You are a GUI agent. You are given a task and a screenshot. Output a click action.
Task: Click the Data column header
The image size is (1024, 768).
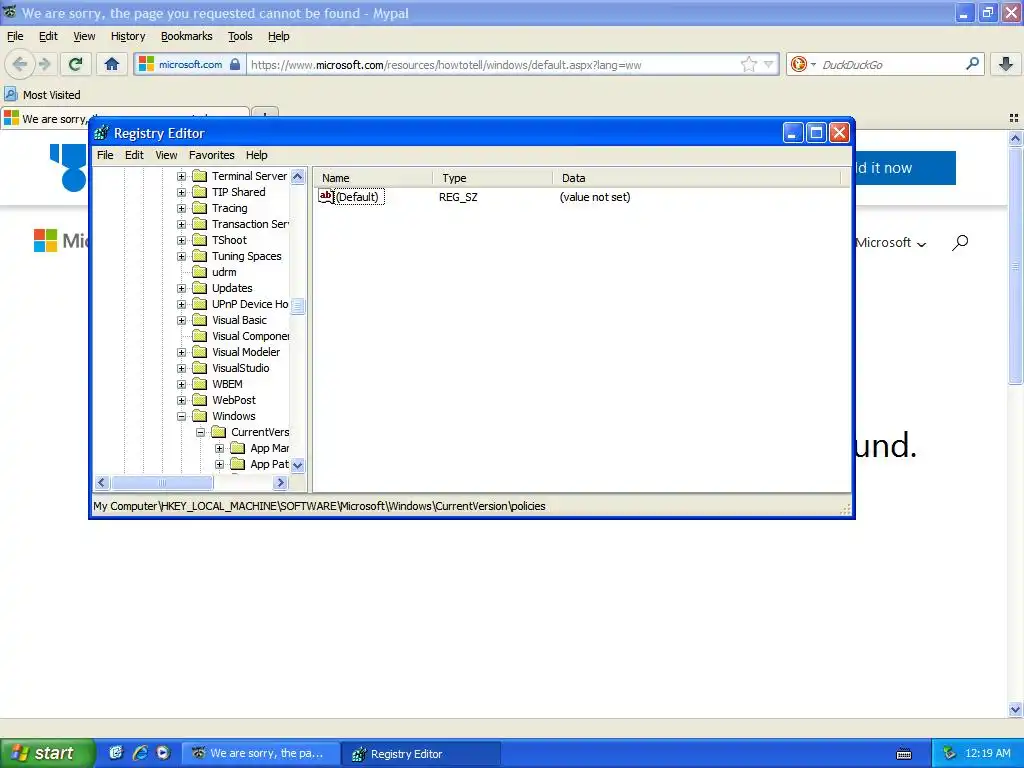pos(697,178)
